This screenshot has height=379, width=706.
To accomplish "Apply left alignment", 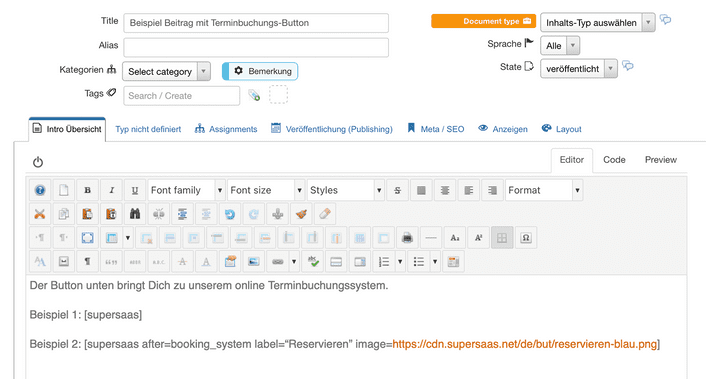I will click(469, 190).
